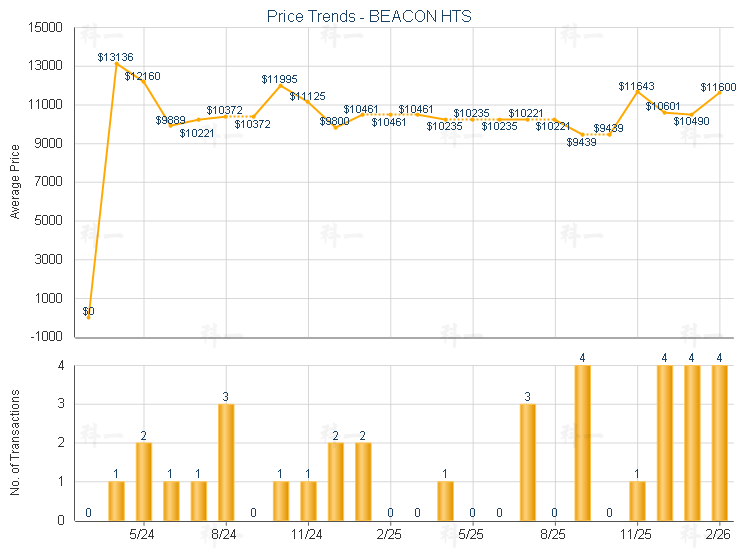Screen dimensions: 740x550
Task: Select the 8/24 transactions bar showing 3
Action: (x=226, y=462)
